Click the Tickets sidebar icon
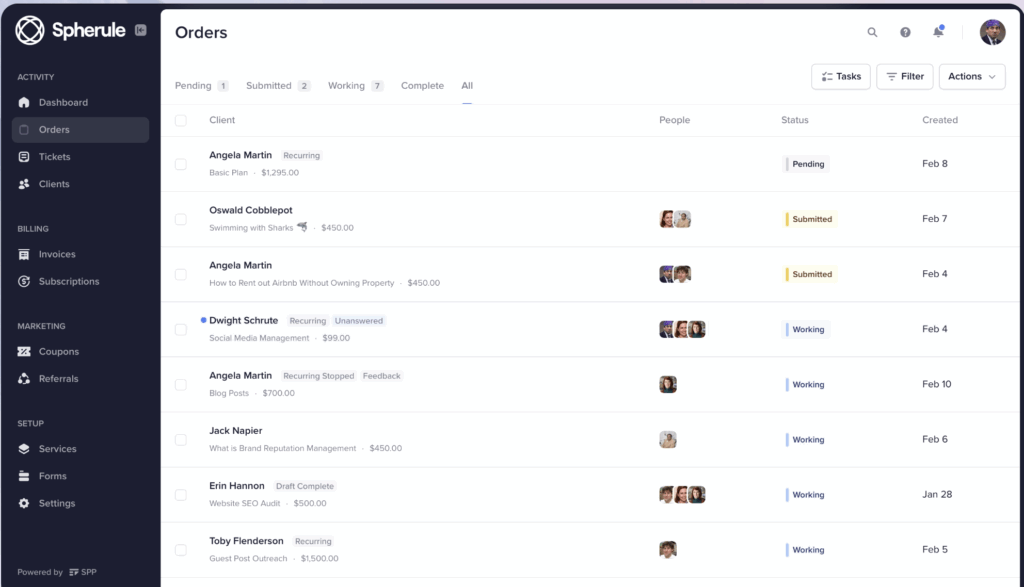 tap(24, 157)
